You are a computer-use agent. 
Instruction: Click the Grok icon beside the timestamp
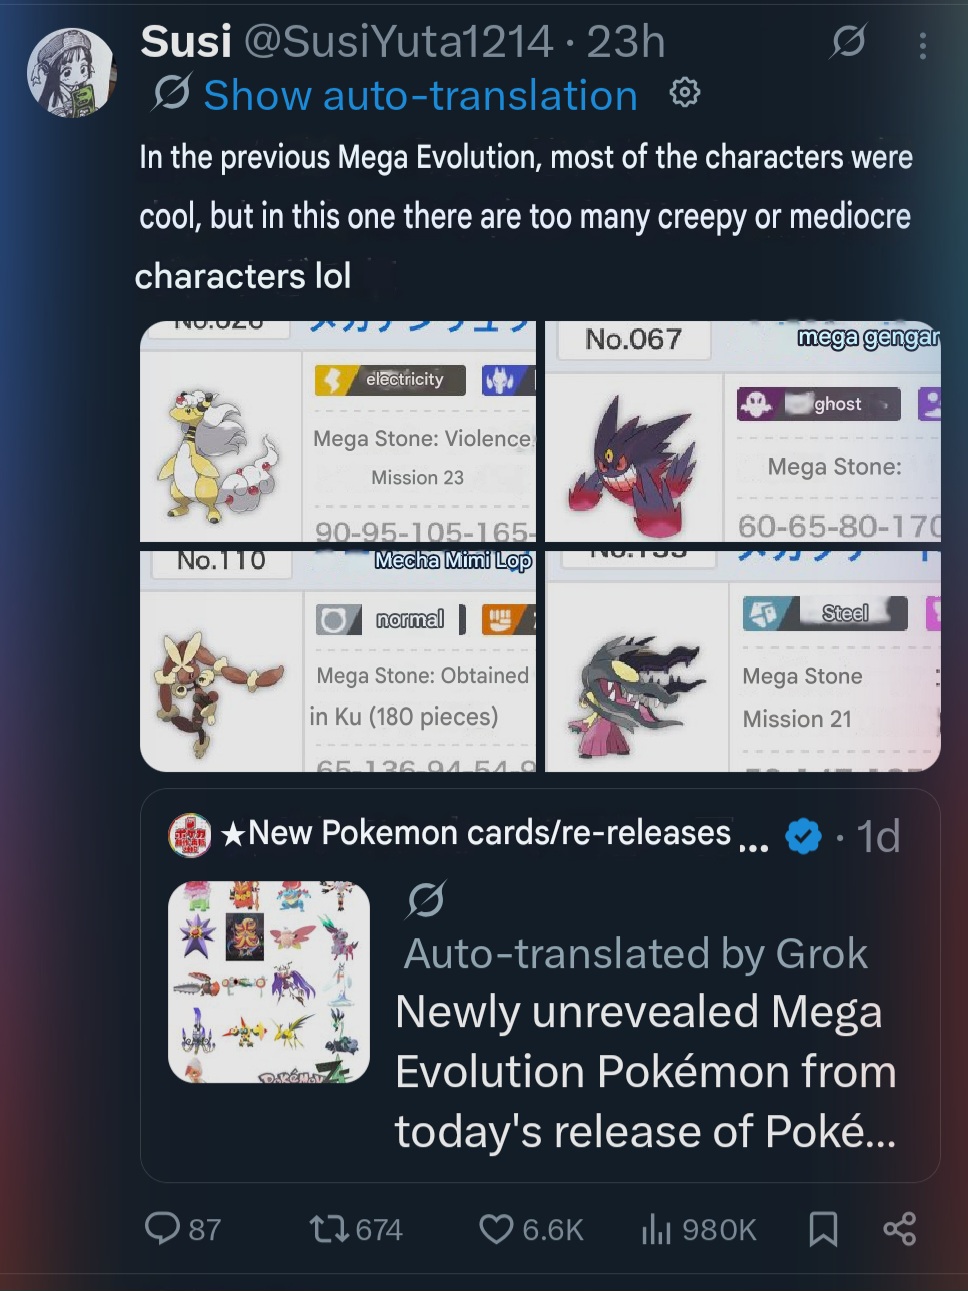pos(848,41)
